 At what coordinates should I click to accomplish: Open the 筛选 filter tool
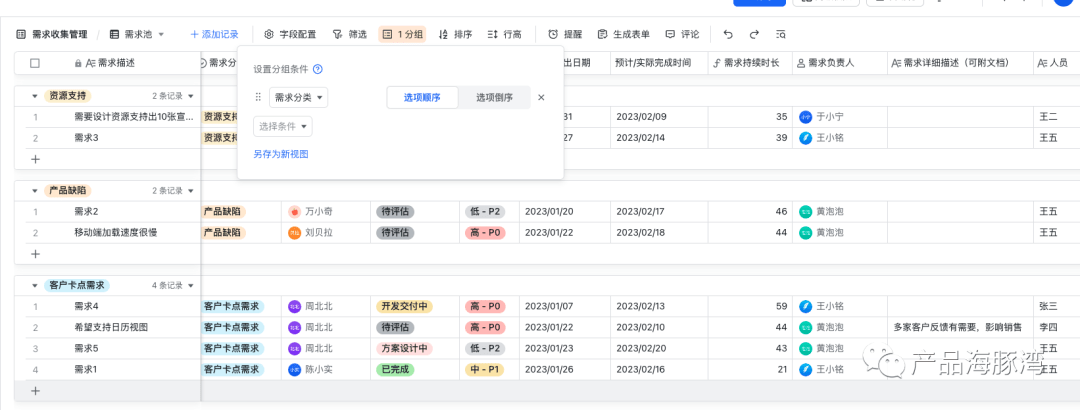coord(349,34)
